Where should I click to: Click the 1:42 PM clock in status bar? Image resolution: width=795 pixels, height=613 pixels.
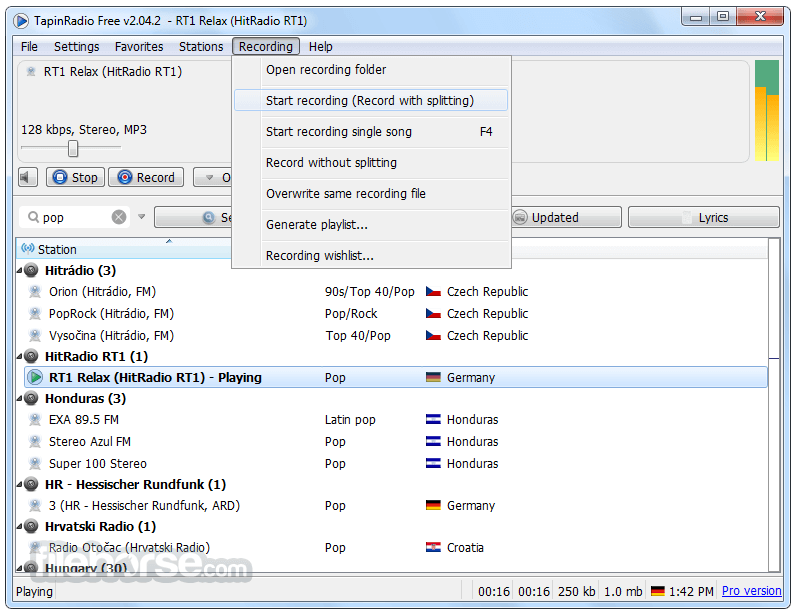pos(691,591)
